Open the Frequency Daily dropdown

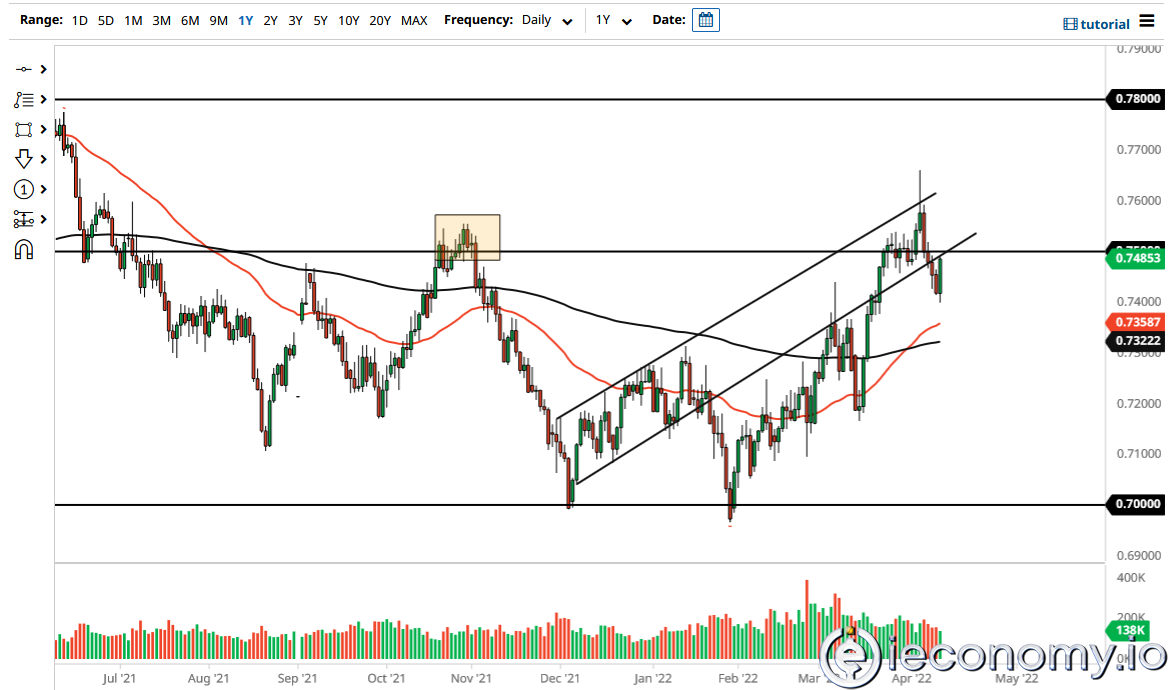[545, 20]
